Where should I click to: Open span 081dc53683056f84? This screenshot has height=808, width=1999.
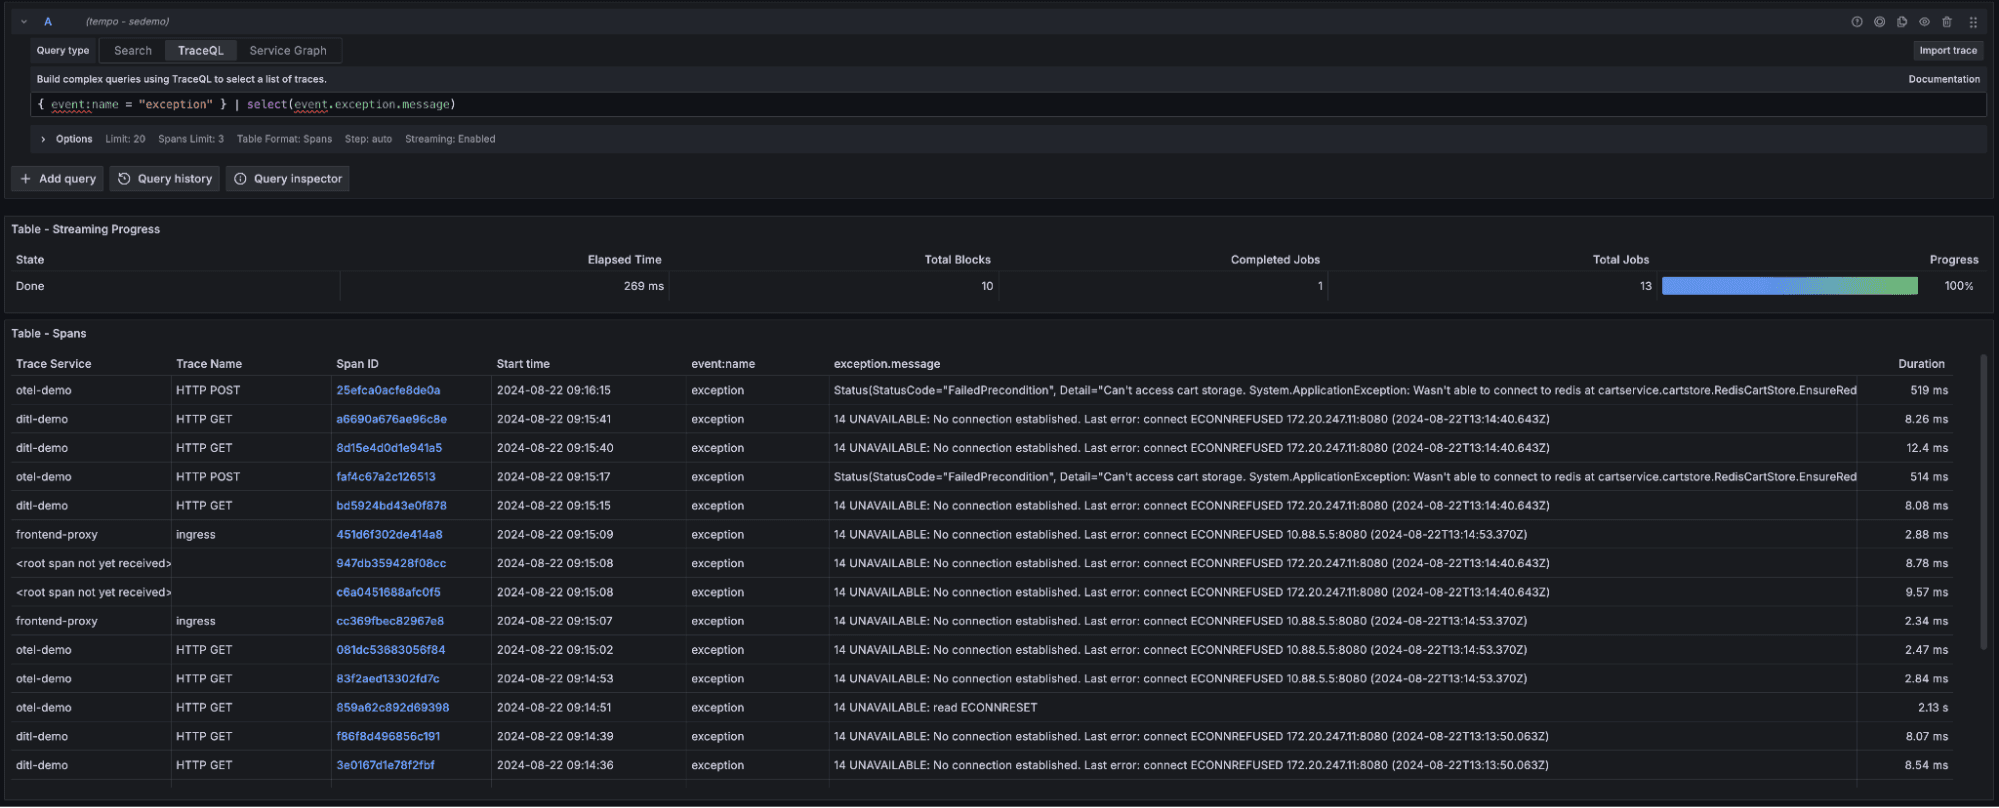391,651
